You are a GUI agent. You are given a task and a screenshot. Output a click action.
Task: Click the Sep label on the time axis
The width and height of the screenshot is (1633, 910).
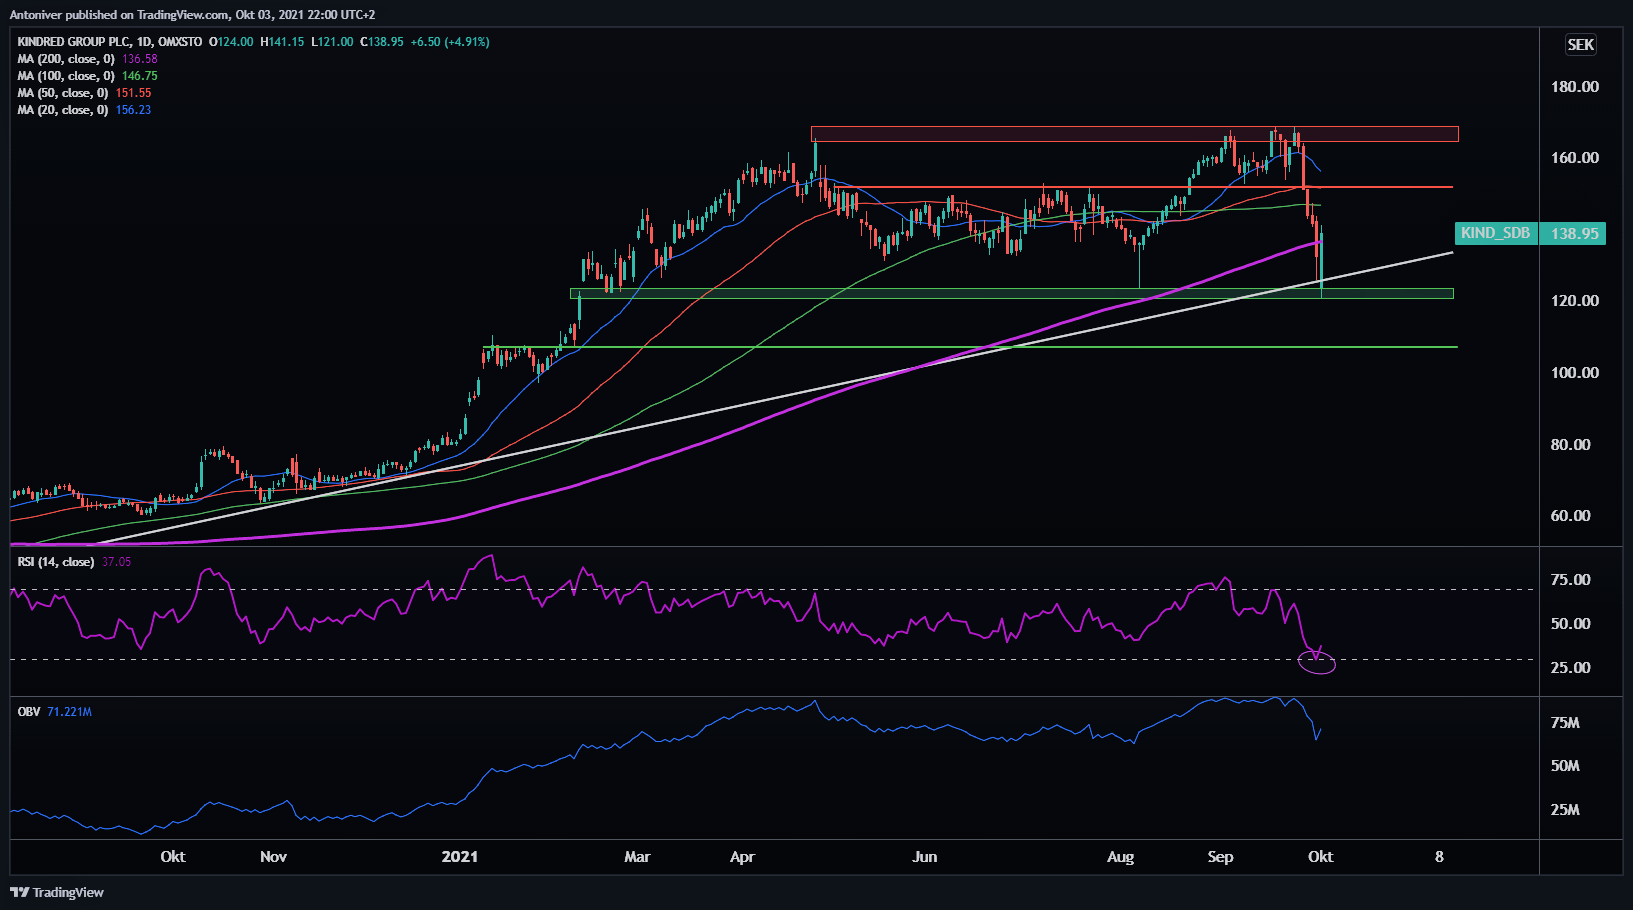click(1220, 857)
